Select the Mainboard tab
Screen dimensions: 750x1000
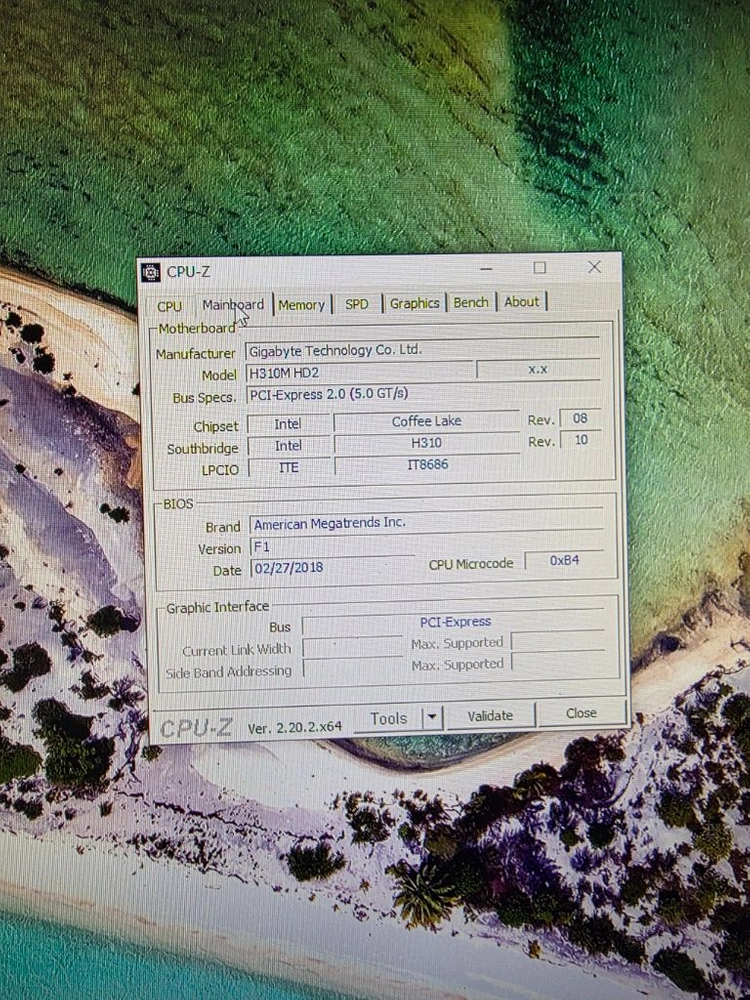point(233,305)
